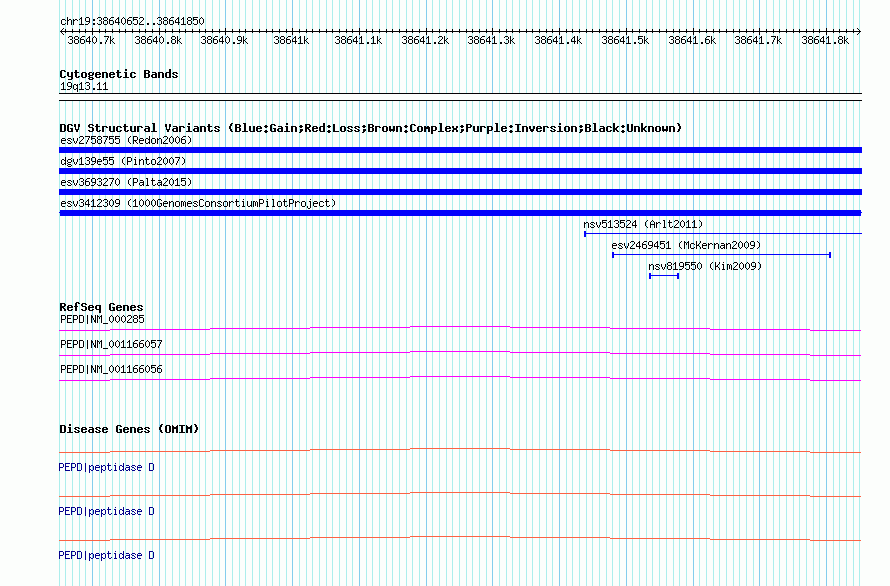Image resolution: width=890 pixels, height=586 pixels.
Task: Click the 38640.8k ruler tick label
Action: click(x=158, y=40)
